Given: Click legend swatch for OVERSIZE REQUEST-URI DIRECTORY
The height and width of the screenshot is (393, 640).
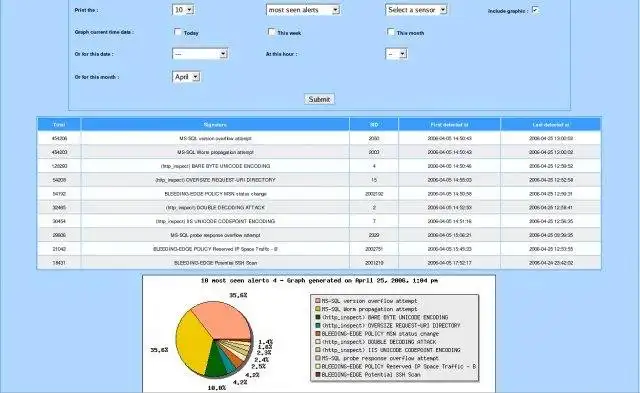Looking at the screenshot, I should coord(318,325).
